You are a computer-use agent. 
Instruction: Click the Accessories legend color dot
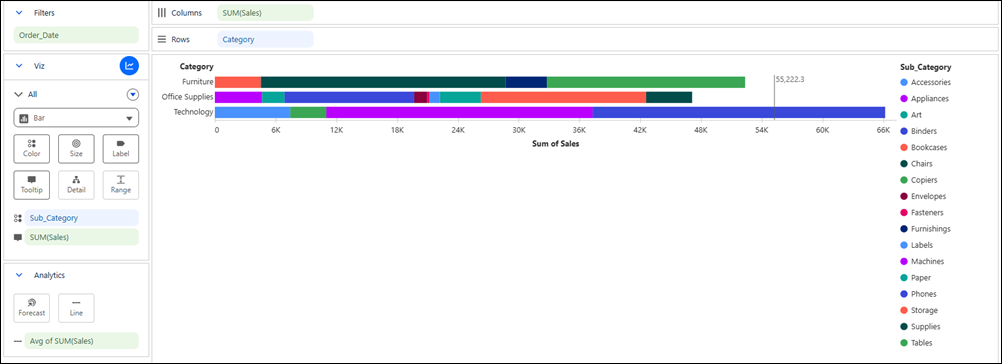click(x=903, y=82)
